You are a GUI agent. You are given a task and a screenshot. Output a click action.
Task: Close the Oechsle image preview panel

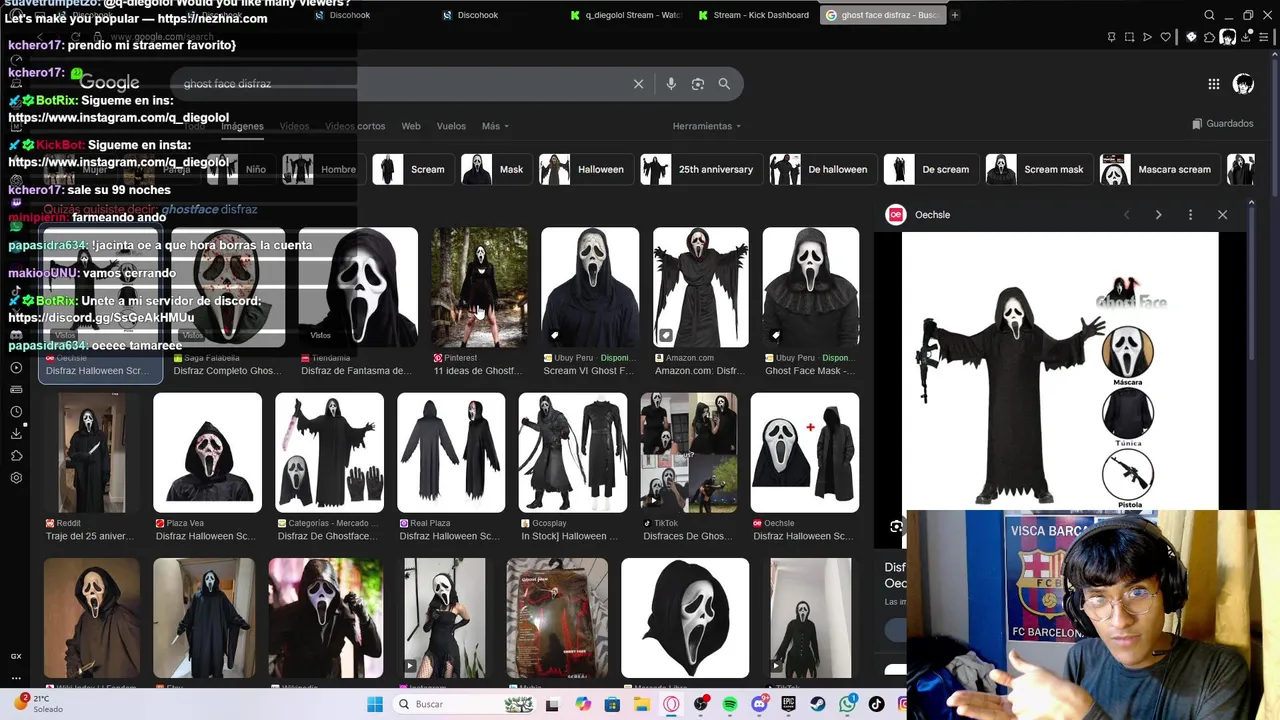(x=1222, y=215)
